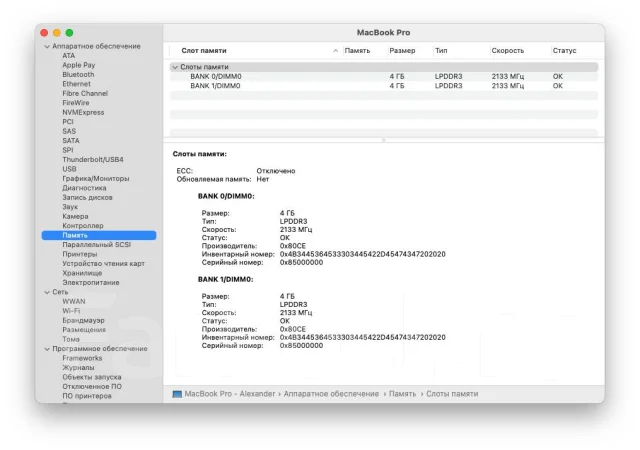The image size is (640, 450).
Task: Open Thunderbolt/USB4 in the sidebar
Action: [93, 160]
